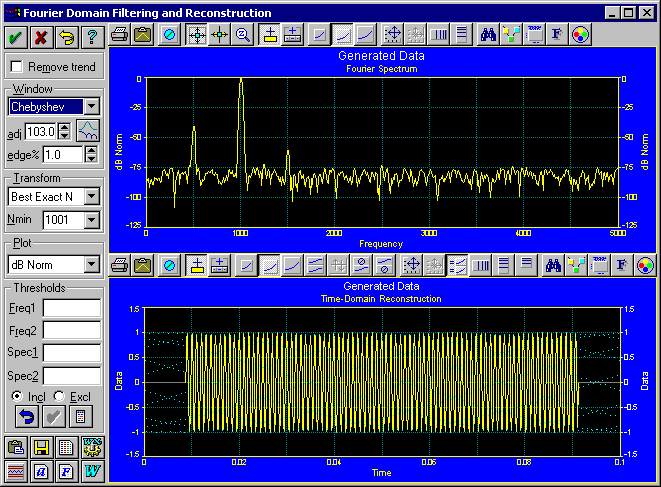Select the yellow crosshair tool in spectrum toolbar
The width and height of the screenshot is (661, 487).
click(x=220, y=35)
